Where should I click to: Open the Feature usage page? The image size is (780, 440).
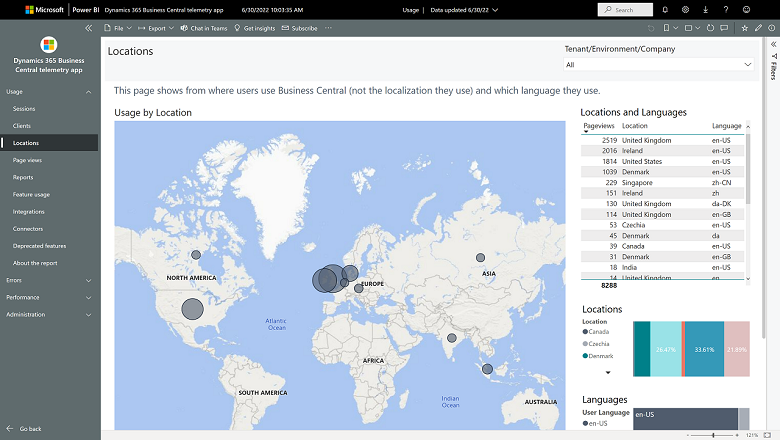click(31, 194)
